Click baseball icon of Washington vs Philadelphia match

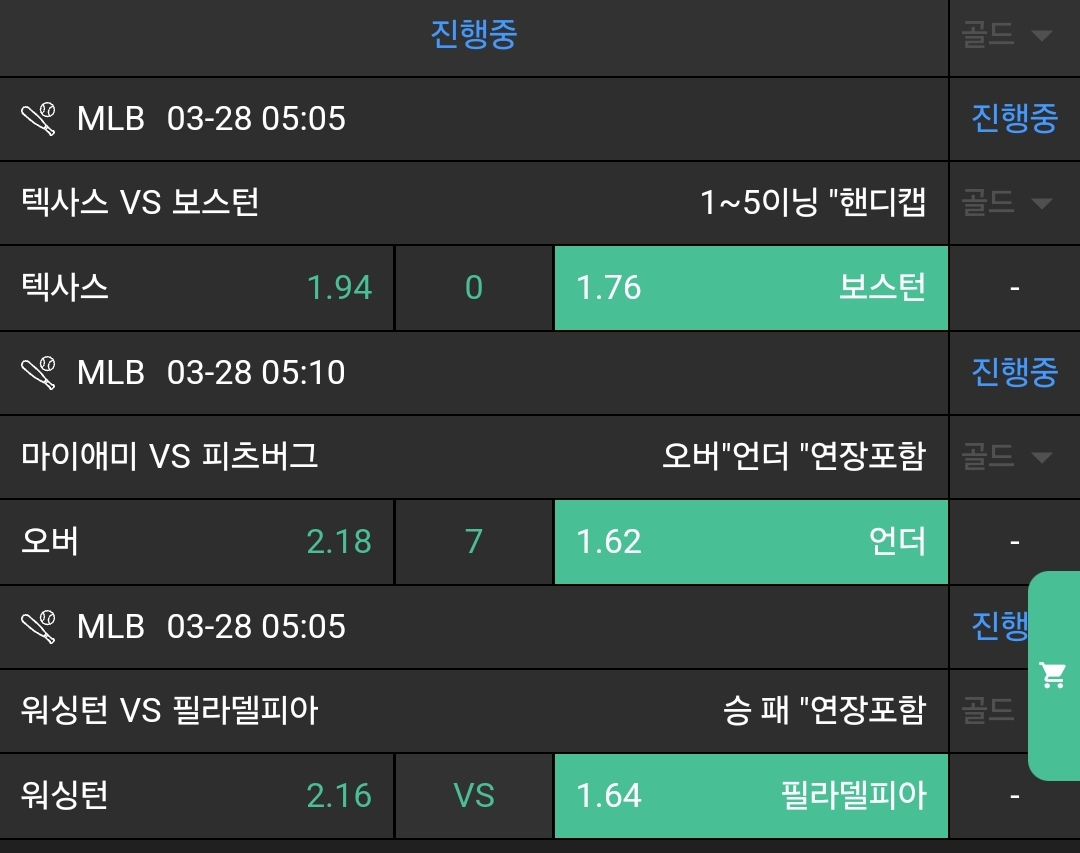(x=39, y=627)
